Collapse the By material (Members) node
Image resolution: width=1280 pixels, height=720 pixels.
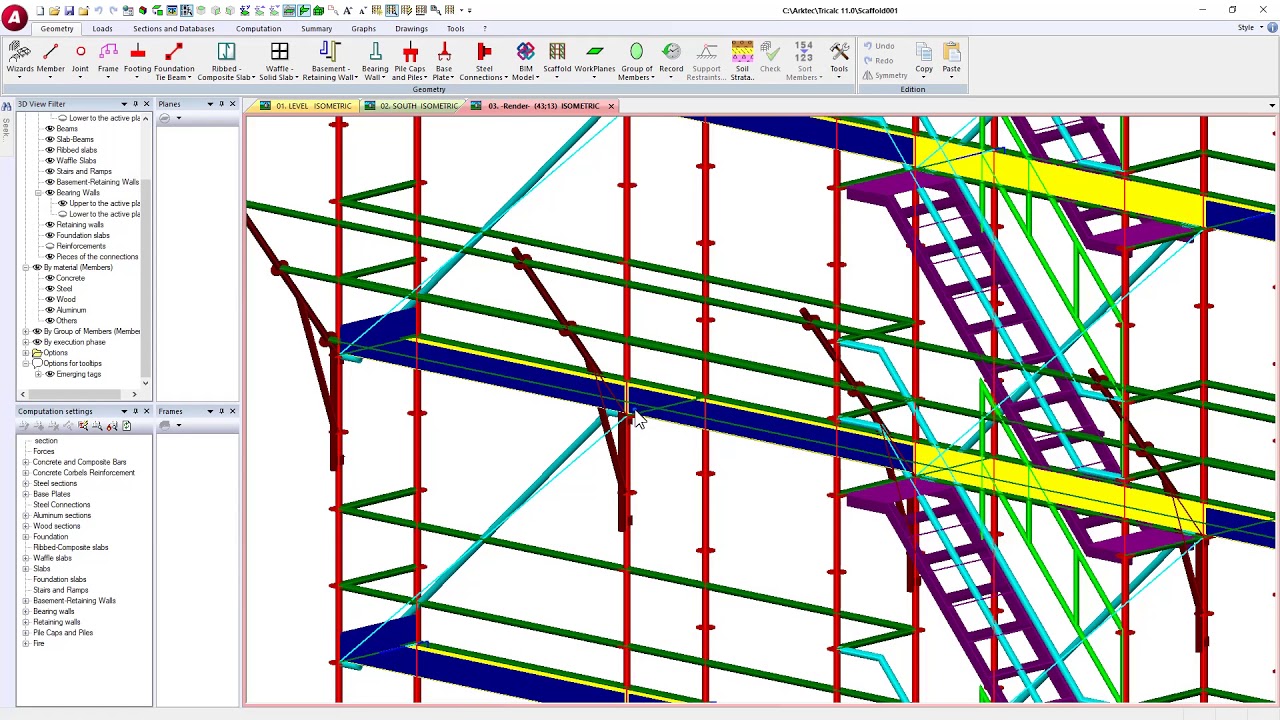point(26,267)
